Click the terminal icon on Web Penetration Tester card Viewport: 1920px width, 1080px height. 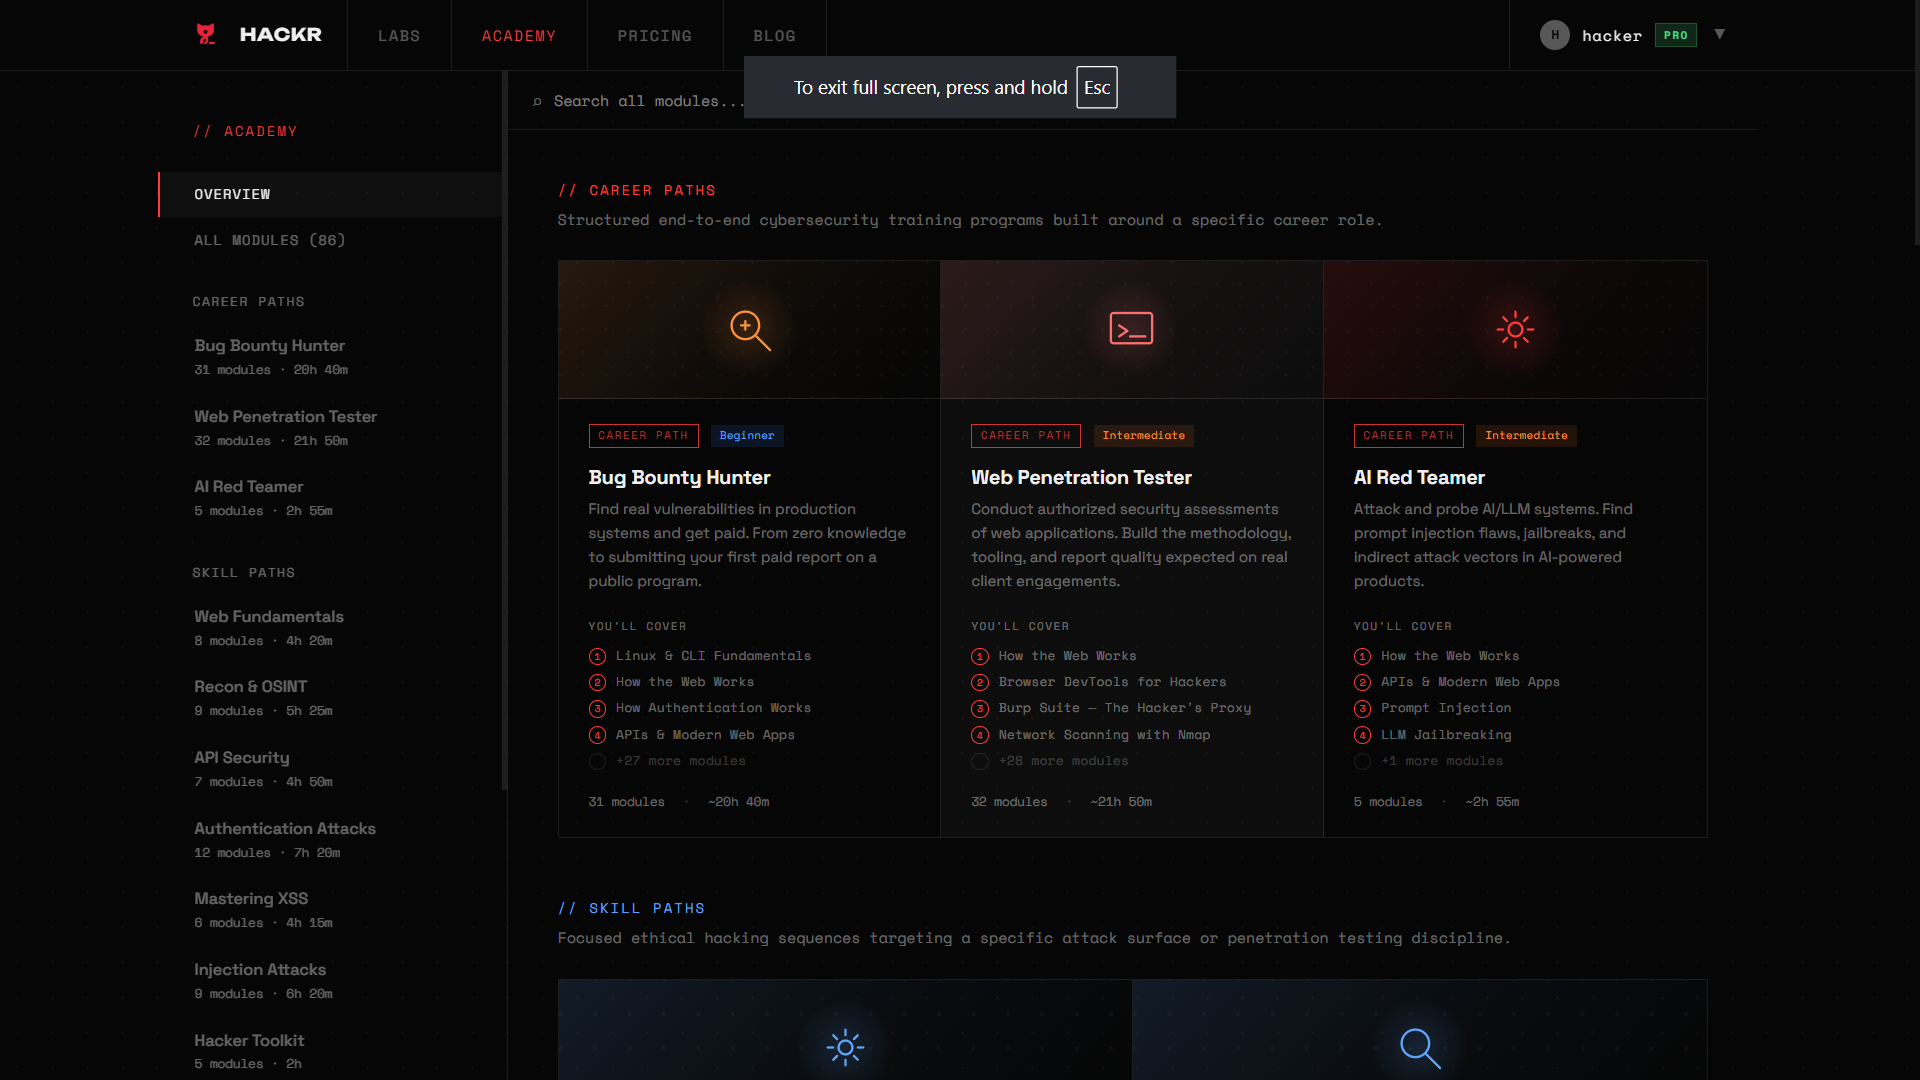coord(1131,329)
